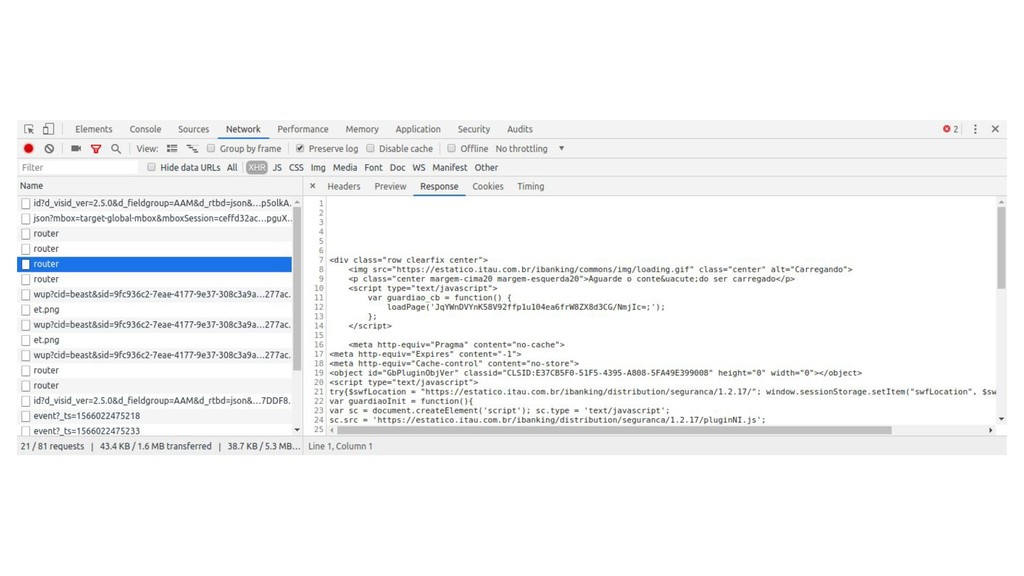Image resolution: width=1024 pixels, height=576 pixels.
Task: Toggle the XHR filter
Action: [x=257, y=168]
